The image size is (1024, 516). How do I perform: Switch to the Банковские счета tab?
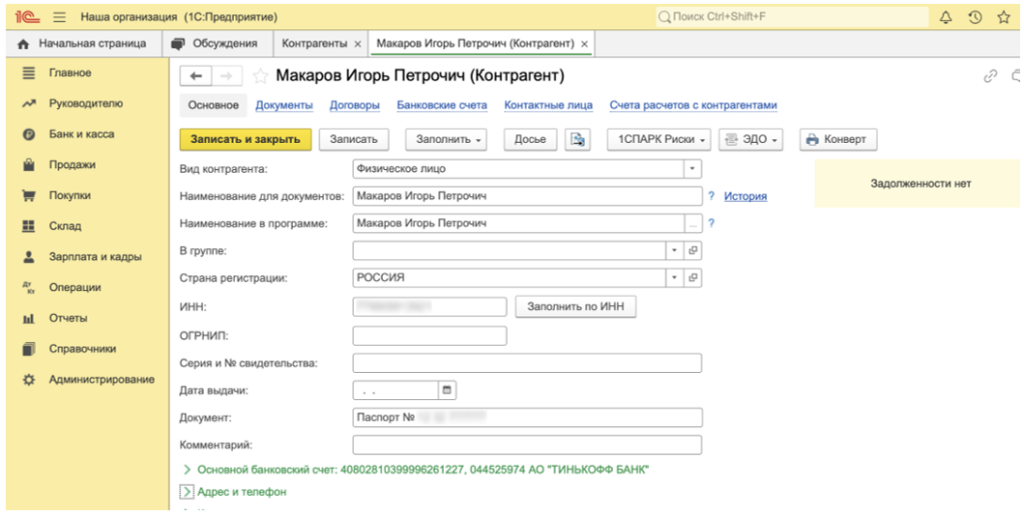click(x=441, y=105)
